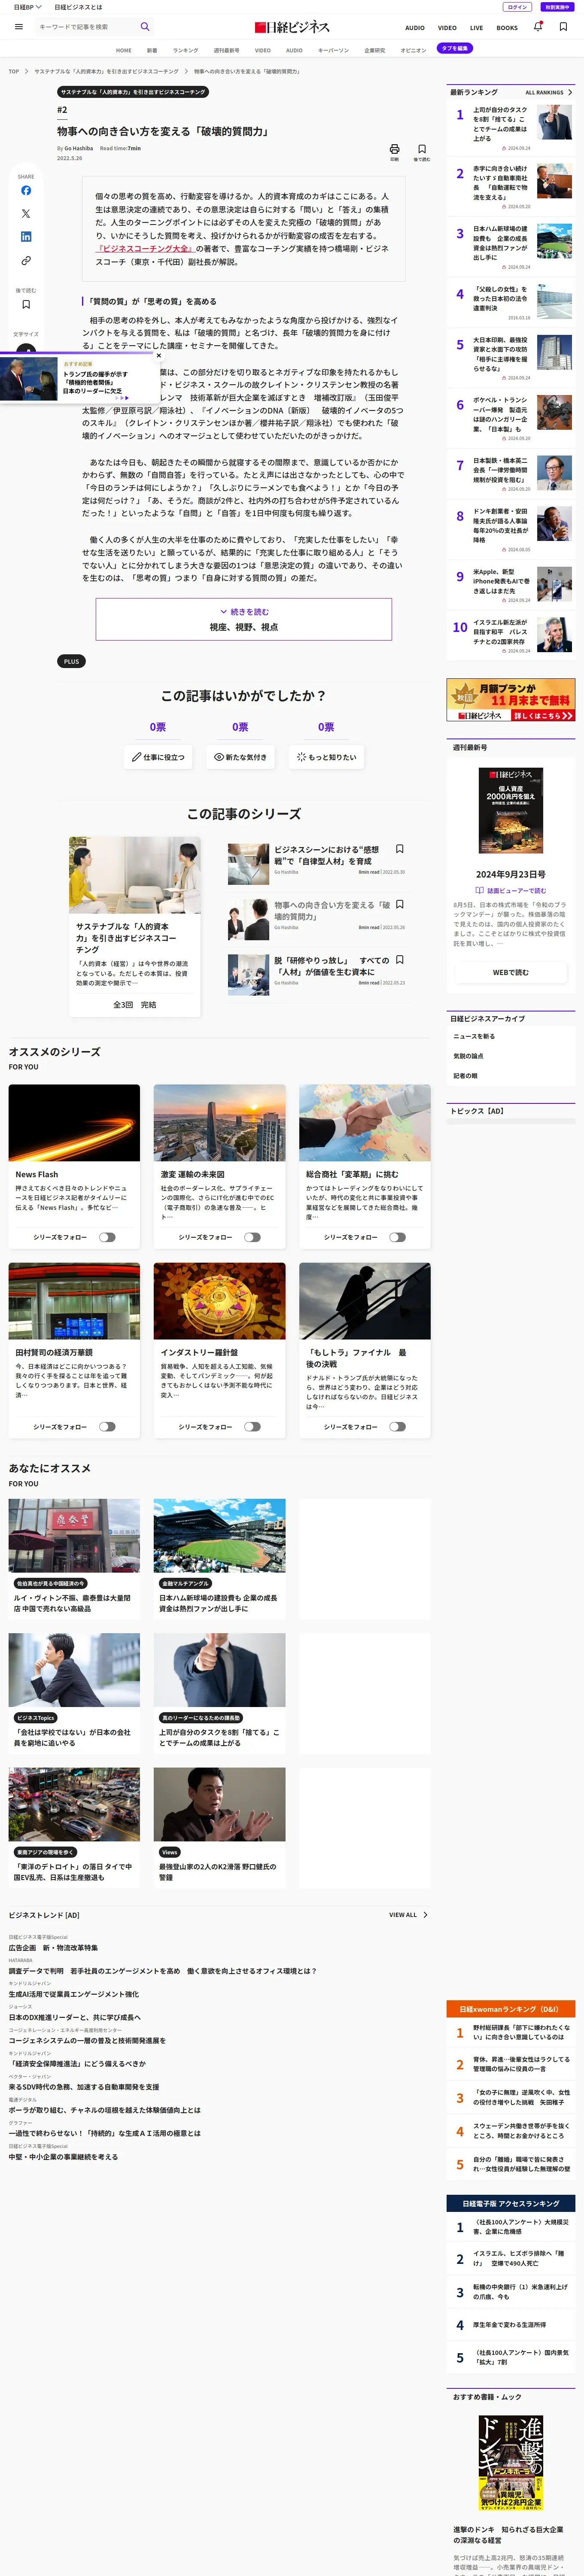This screenshot has height=2576, width=584.
Task: Open the 『ビジネスコーチング大全』 link
Action: pyautogui.click(x=145, y=248)
